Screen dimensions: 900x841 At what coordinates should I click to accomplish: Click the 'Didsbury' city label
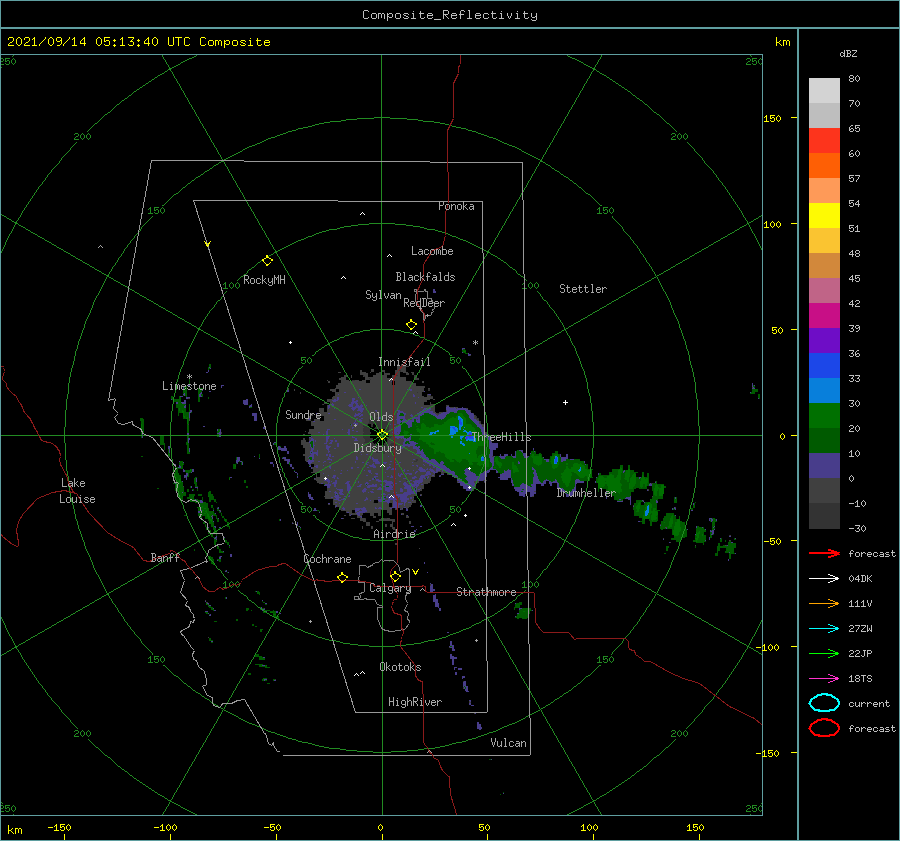[377, 448]
